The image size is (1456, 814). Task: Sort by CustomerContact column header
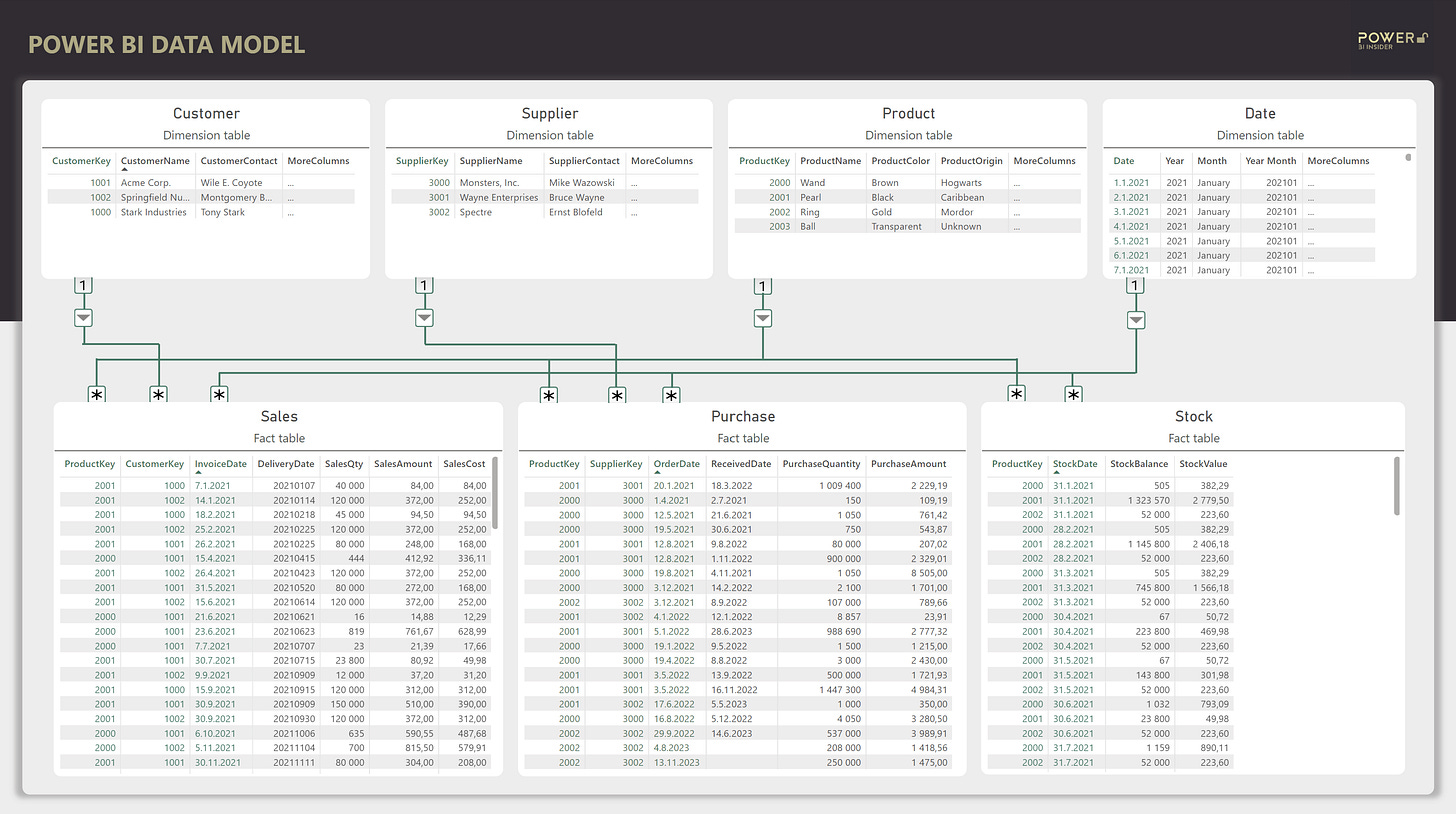pyautogui.click(x=239, y=160)
